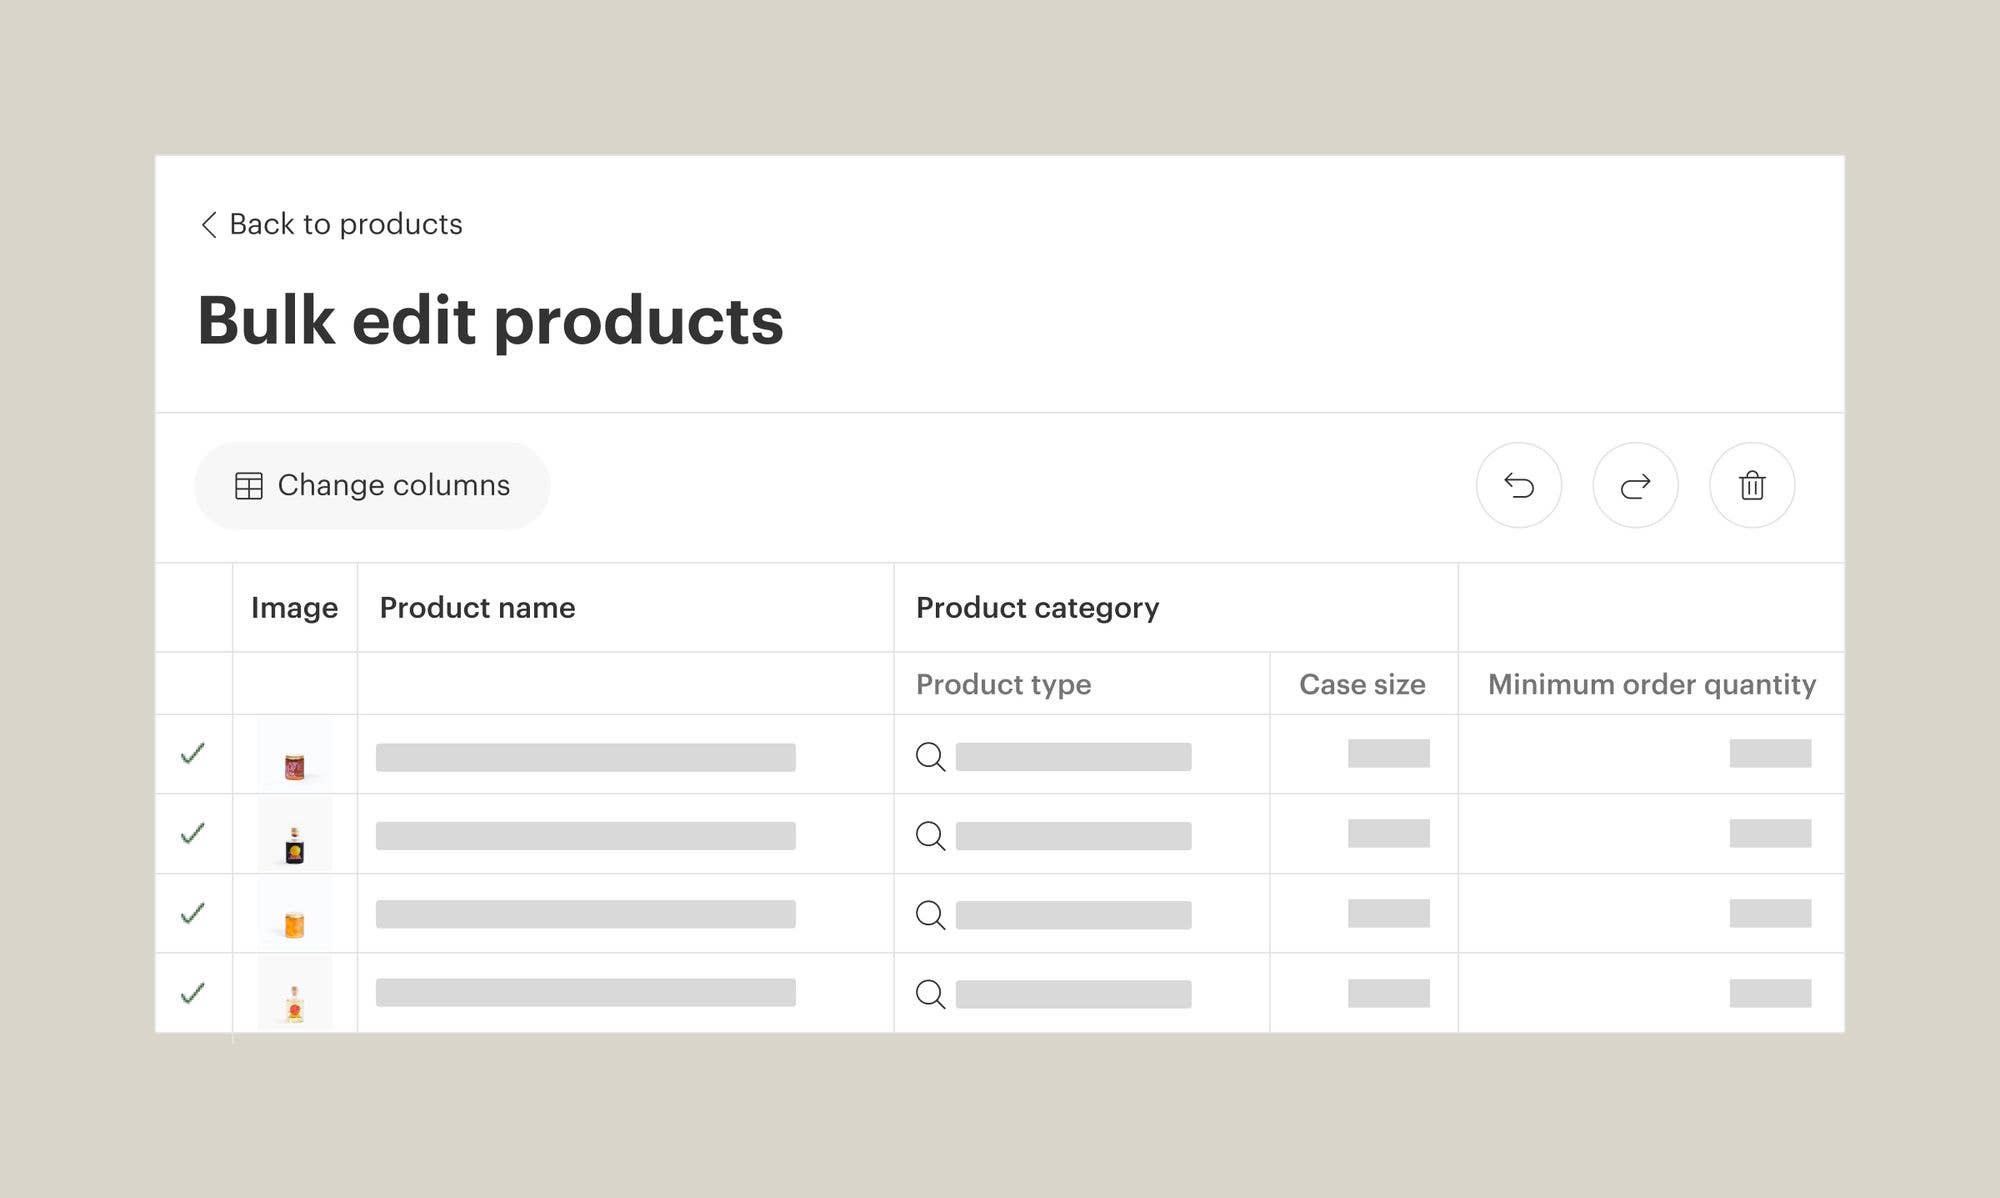Select the Product category column header
This screenshot has height=1198, width=2000.
pos(1037,608)
